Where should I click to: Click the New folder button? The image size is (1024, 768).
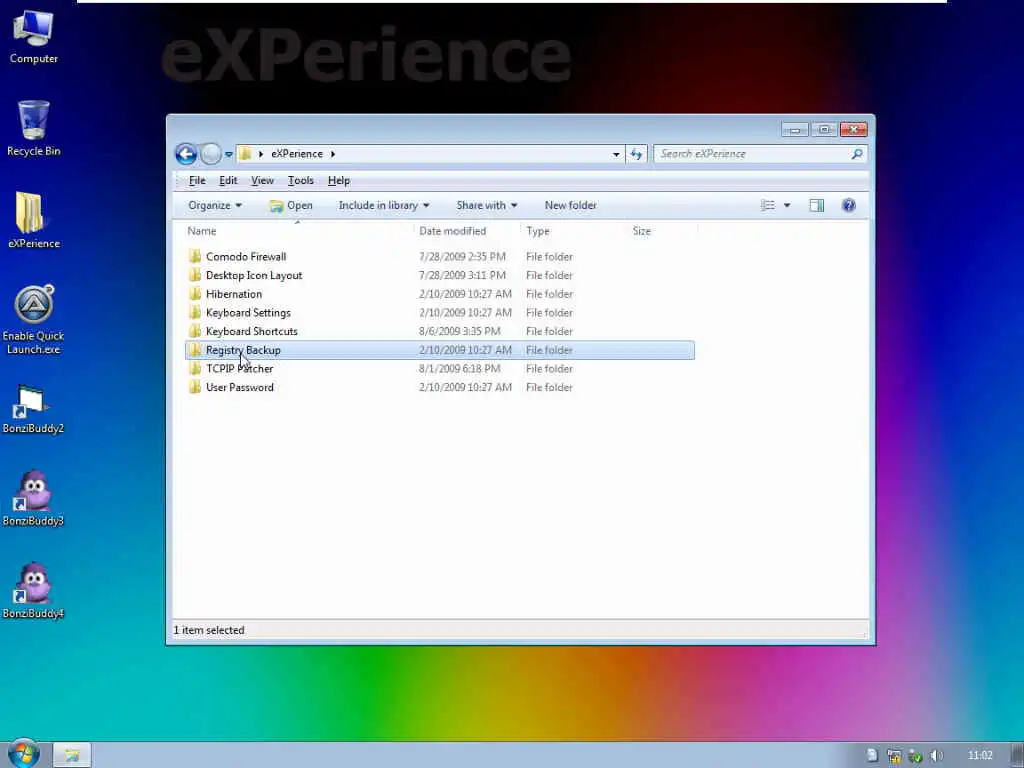[570, 205]
